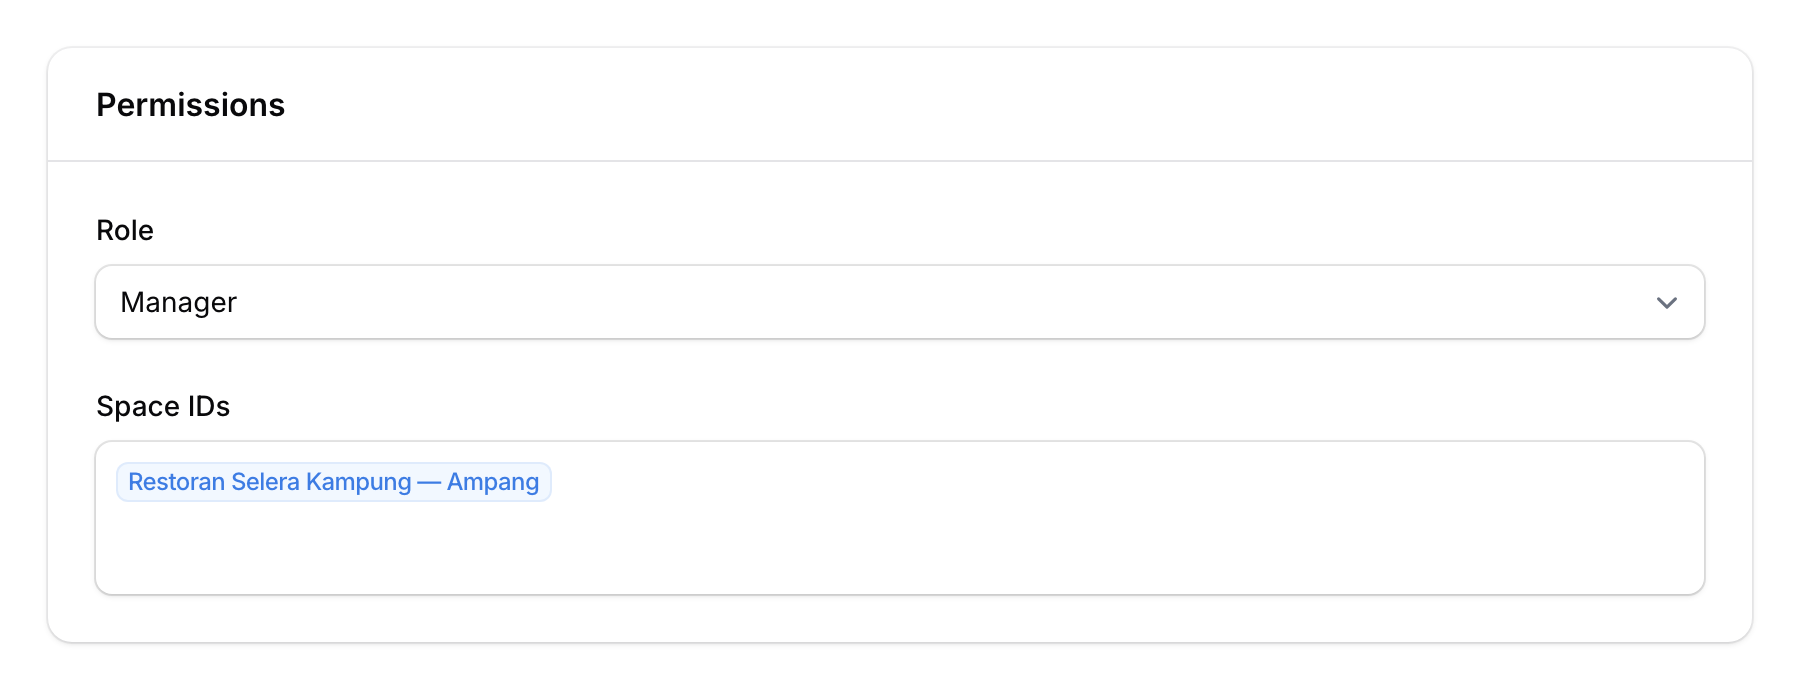1800x690 pixels.
Task: Click the Permissions section heading
Action: click(191, 104)
